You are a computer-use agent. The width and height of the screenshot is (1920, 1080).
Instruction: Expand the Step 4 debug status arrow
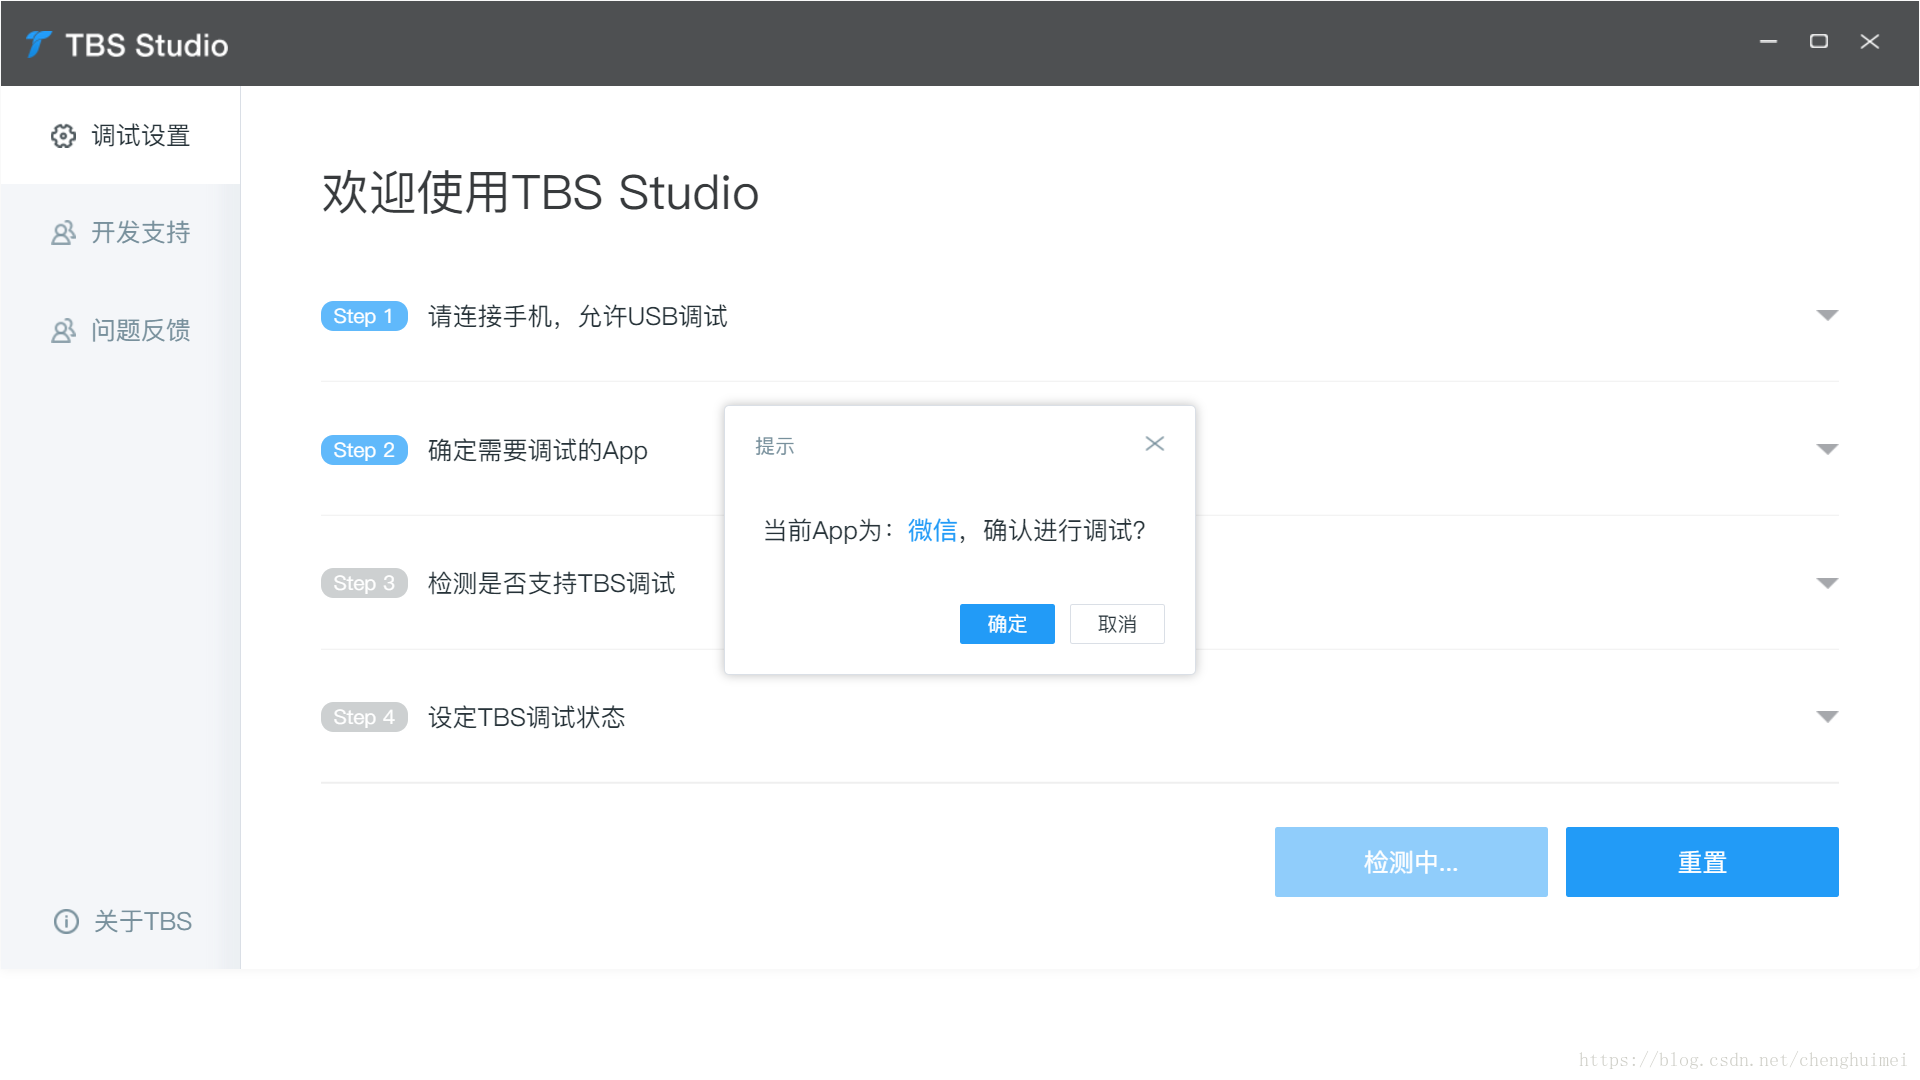pos(1827,716)
